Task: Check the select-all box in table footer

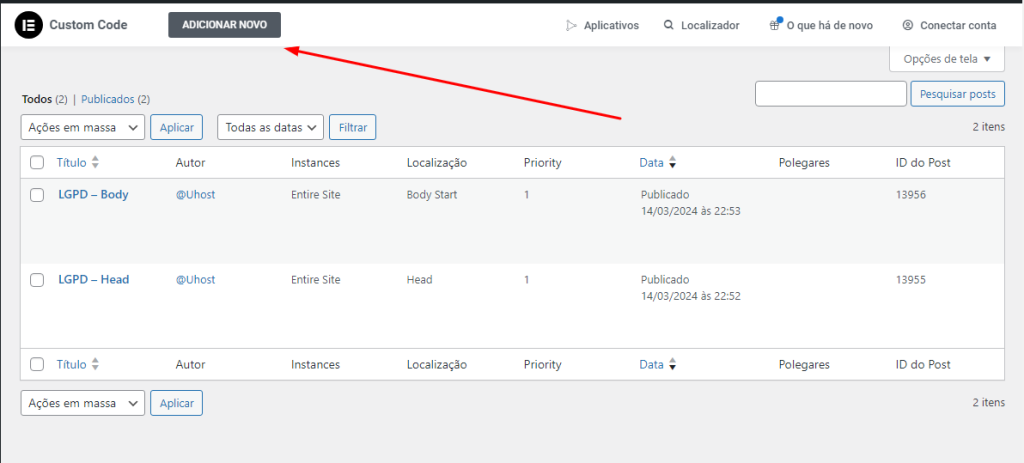Action: 37,364
